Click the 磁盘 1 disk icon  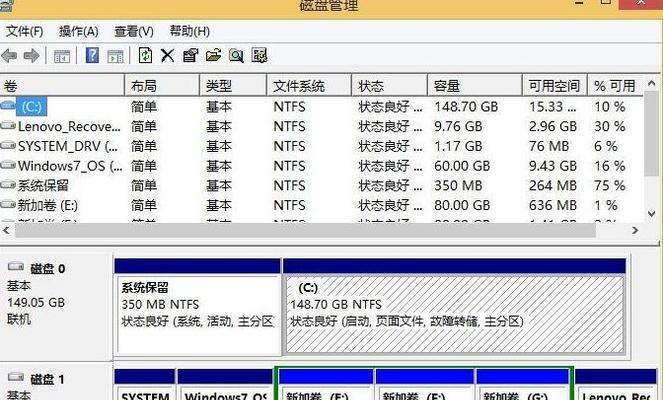coord(16,376)
